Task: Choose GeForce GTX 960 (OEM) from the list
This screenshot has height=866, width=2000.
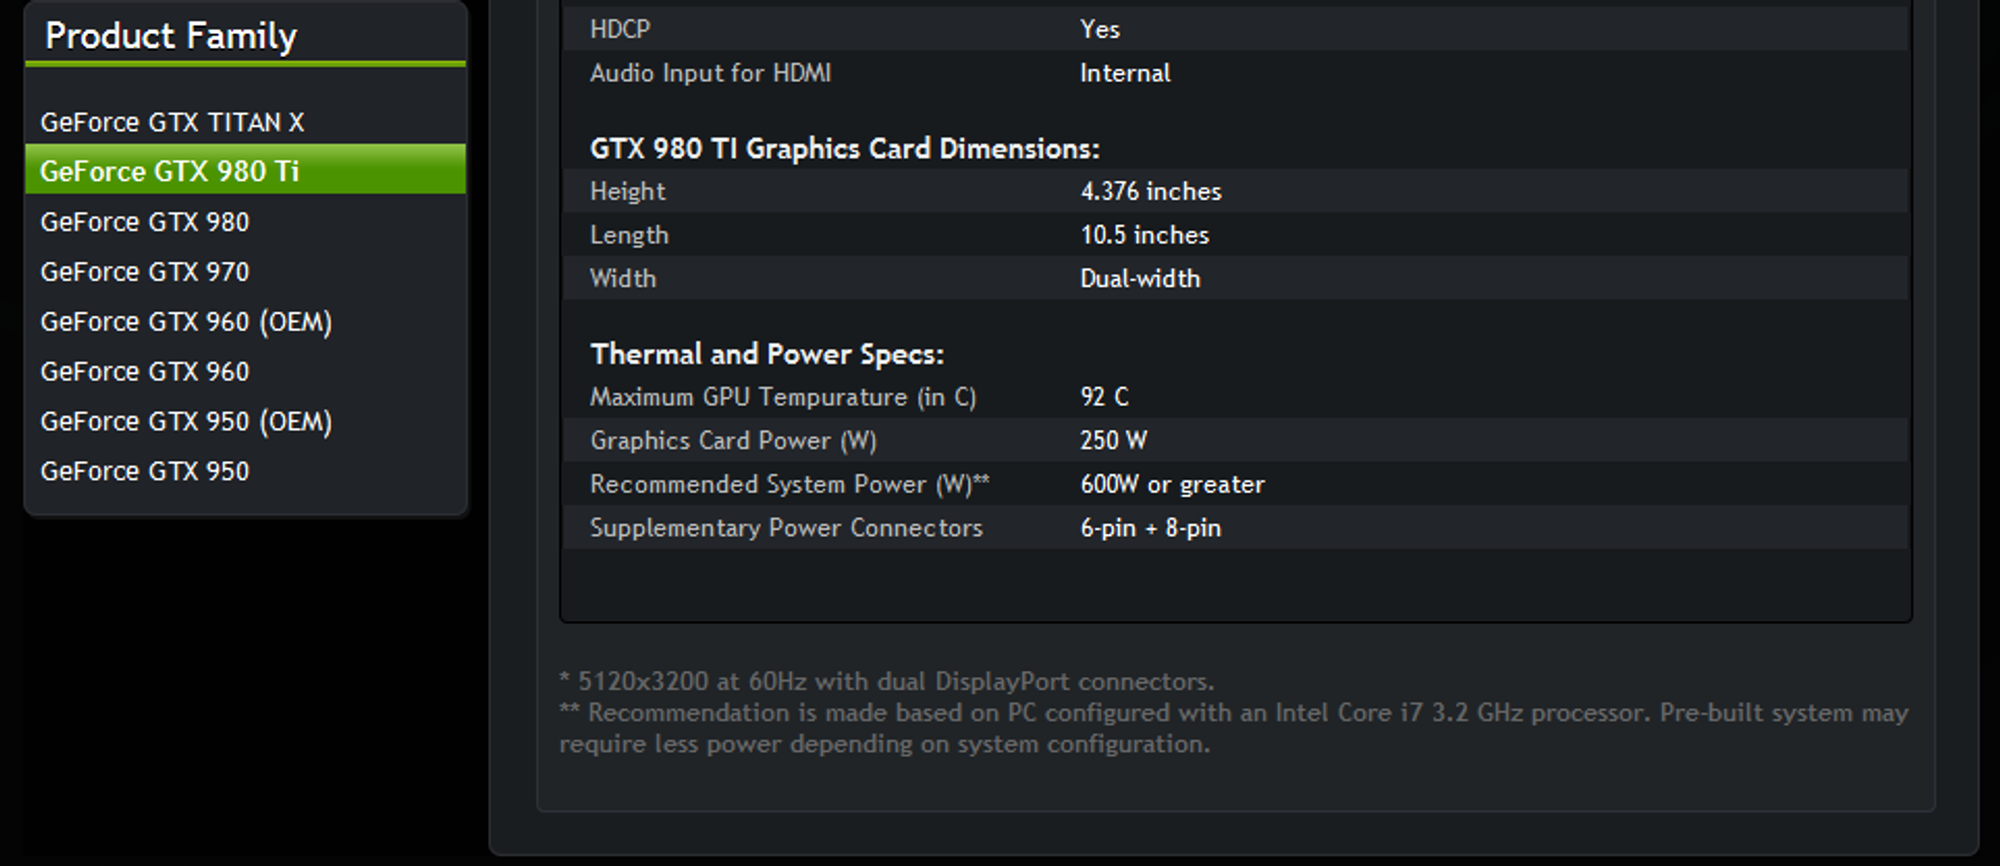Action: (x=186, y=322)
